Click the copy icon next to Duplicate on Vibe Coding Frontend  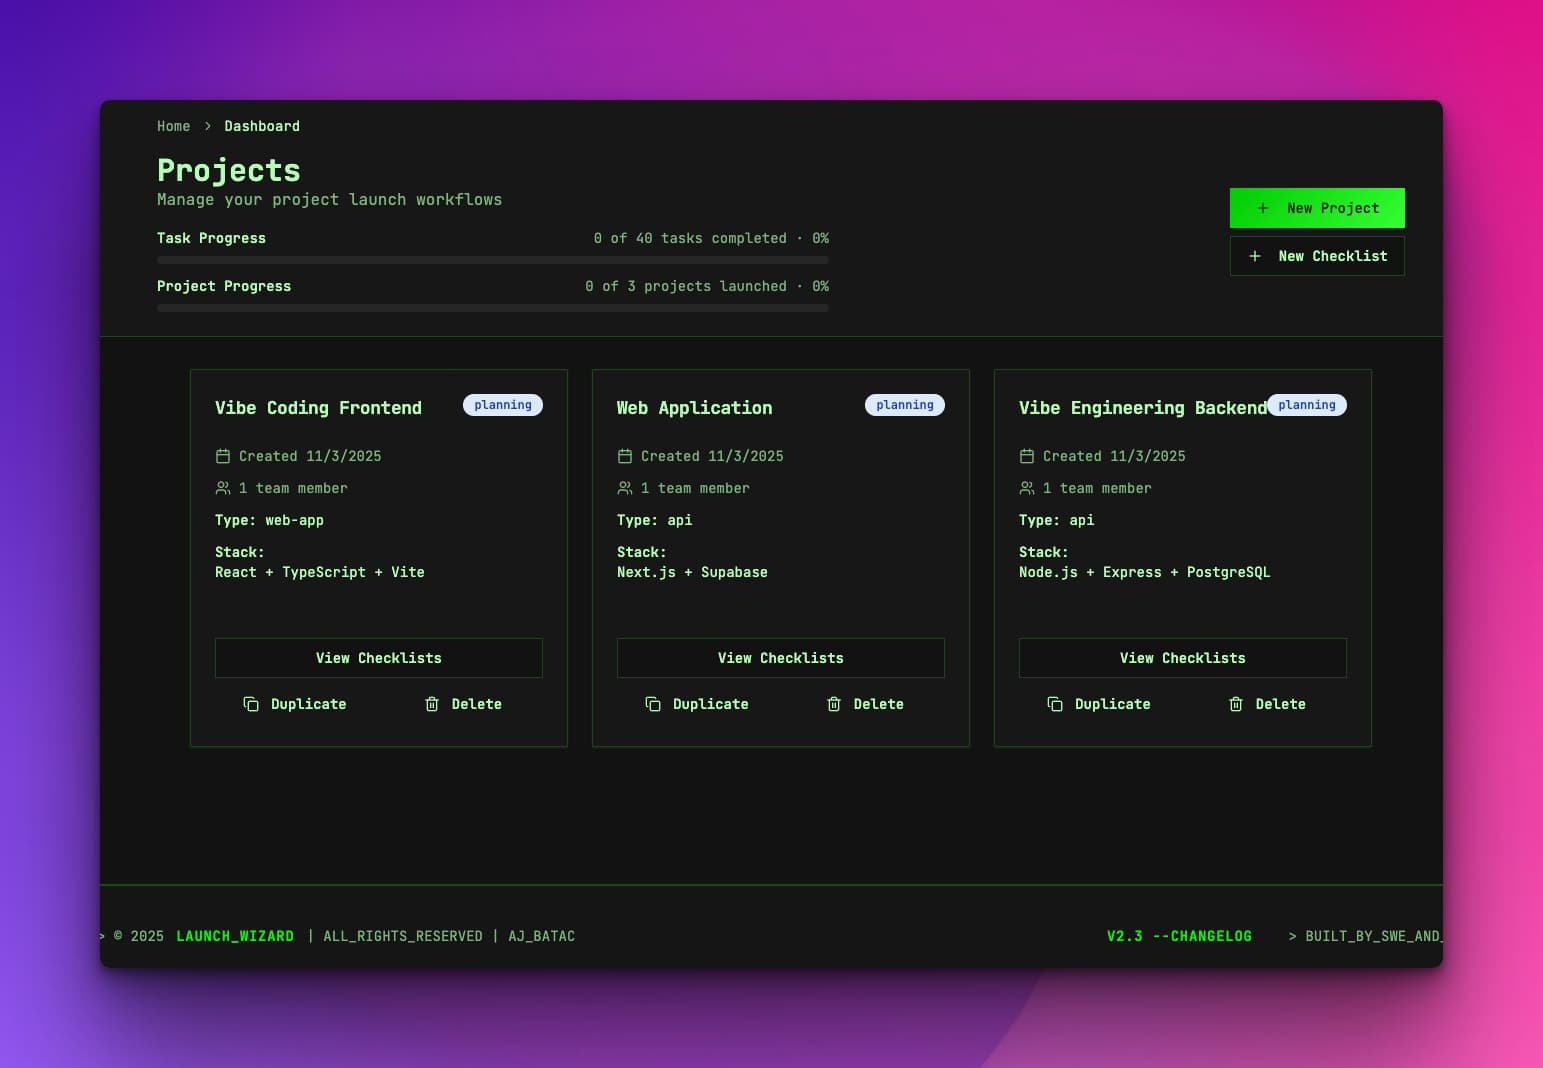point(250,704)
